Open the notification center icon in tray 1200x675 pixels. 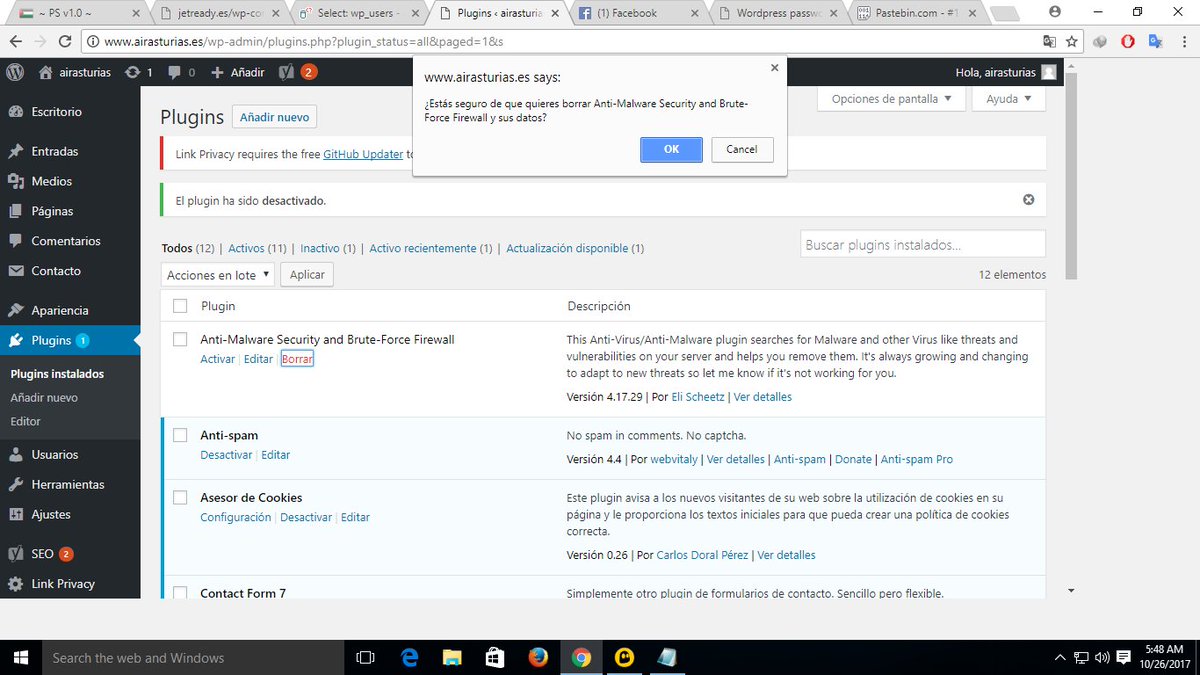coord(1123,657)
